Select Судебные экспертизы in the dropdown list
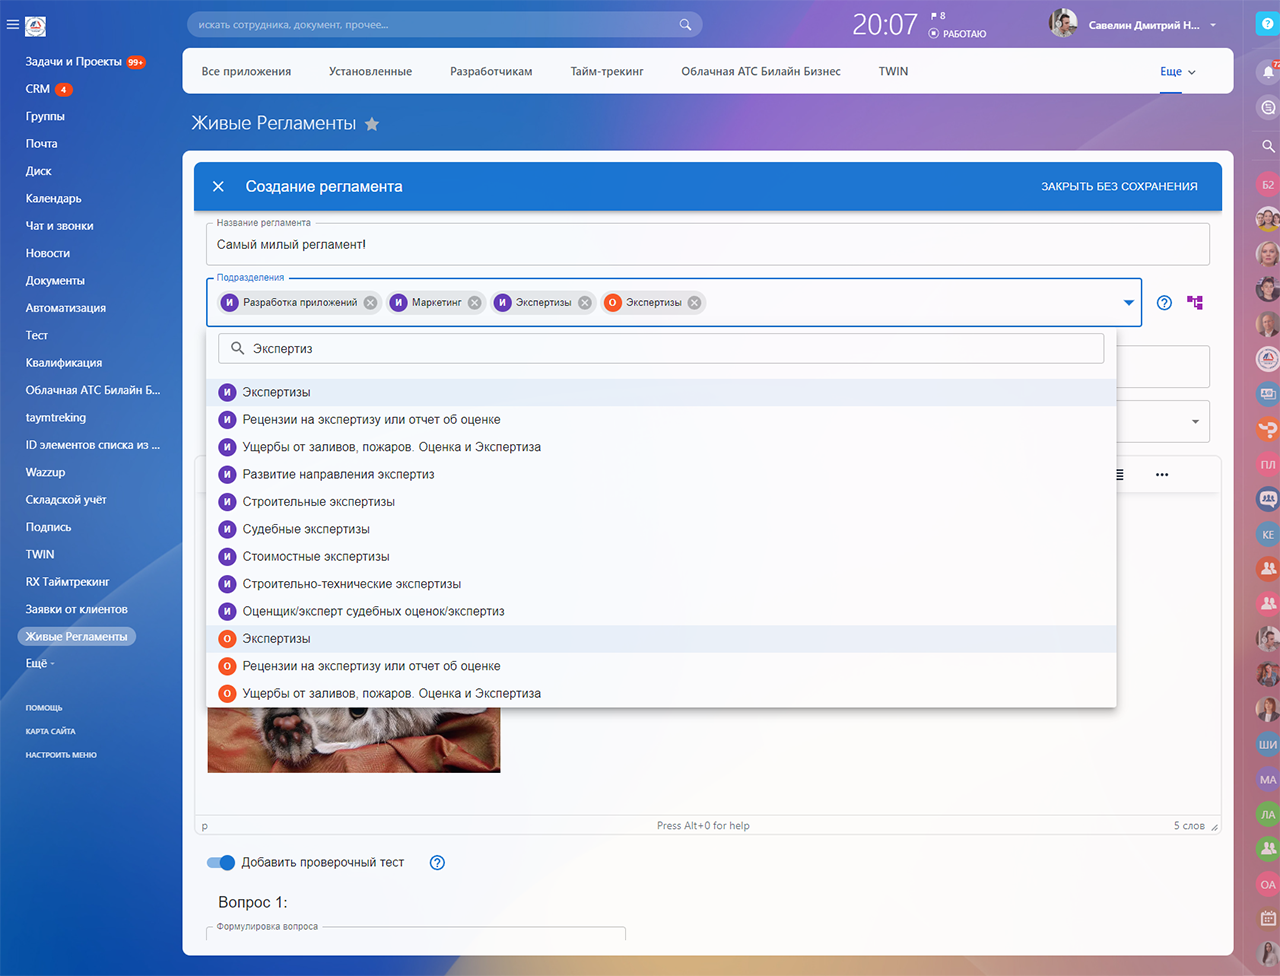The height and width of the screenshot is (976, 1280). coord(306,529)
